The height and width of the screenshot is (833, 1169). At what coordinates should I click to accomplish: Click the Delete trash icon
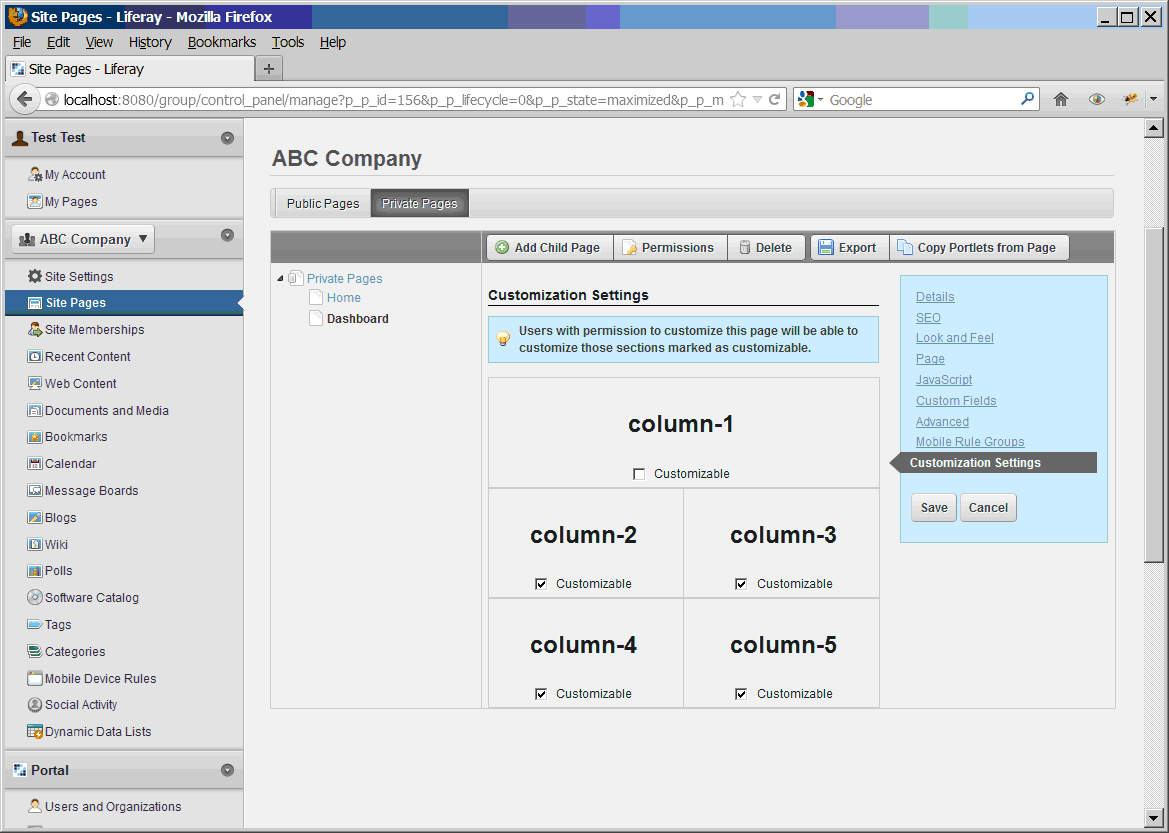pyautogui.click(x=744, y=248)
